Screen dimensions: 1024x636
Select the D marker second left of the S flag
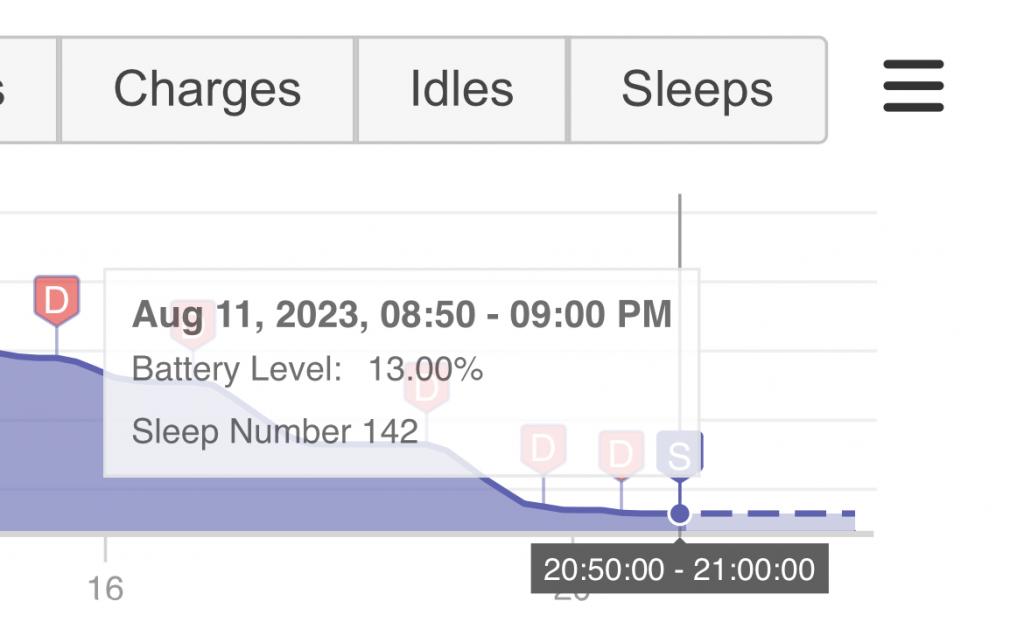click(x=543, y=449)
